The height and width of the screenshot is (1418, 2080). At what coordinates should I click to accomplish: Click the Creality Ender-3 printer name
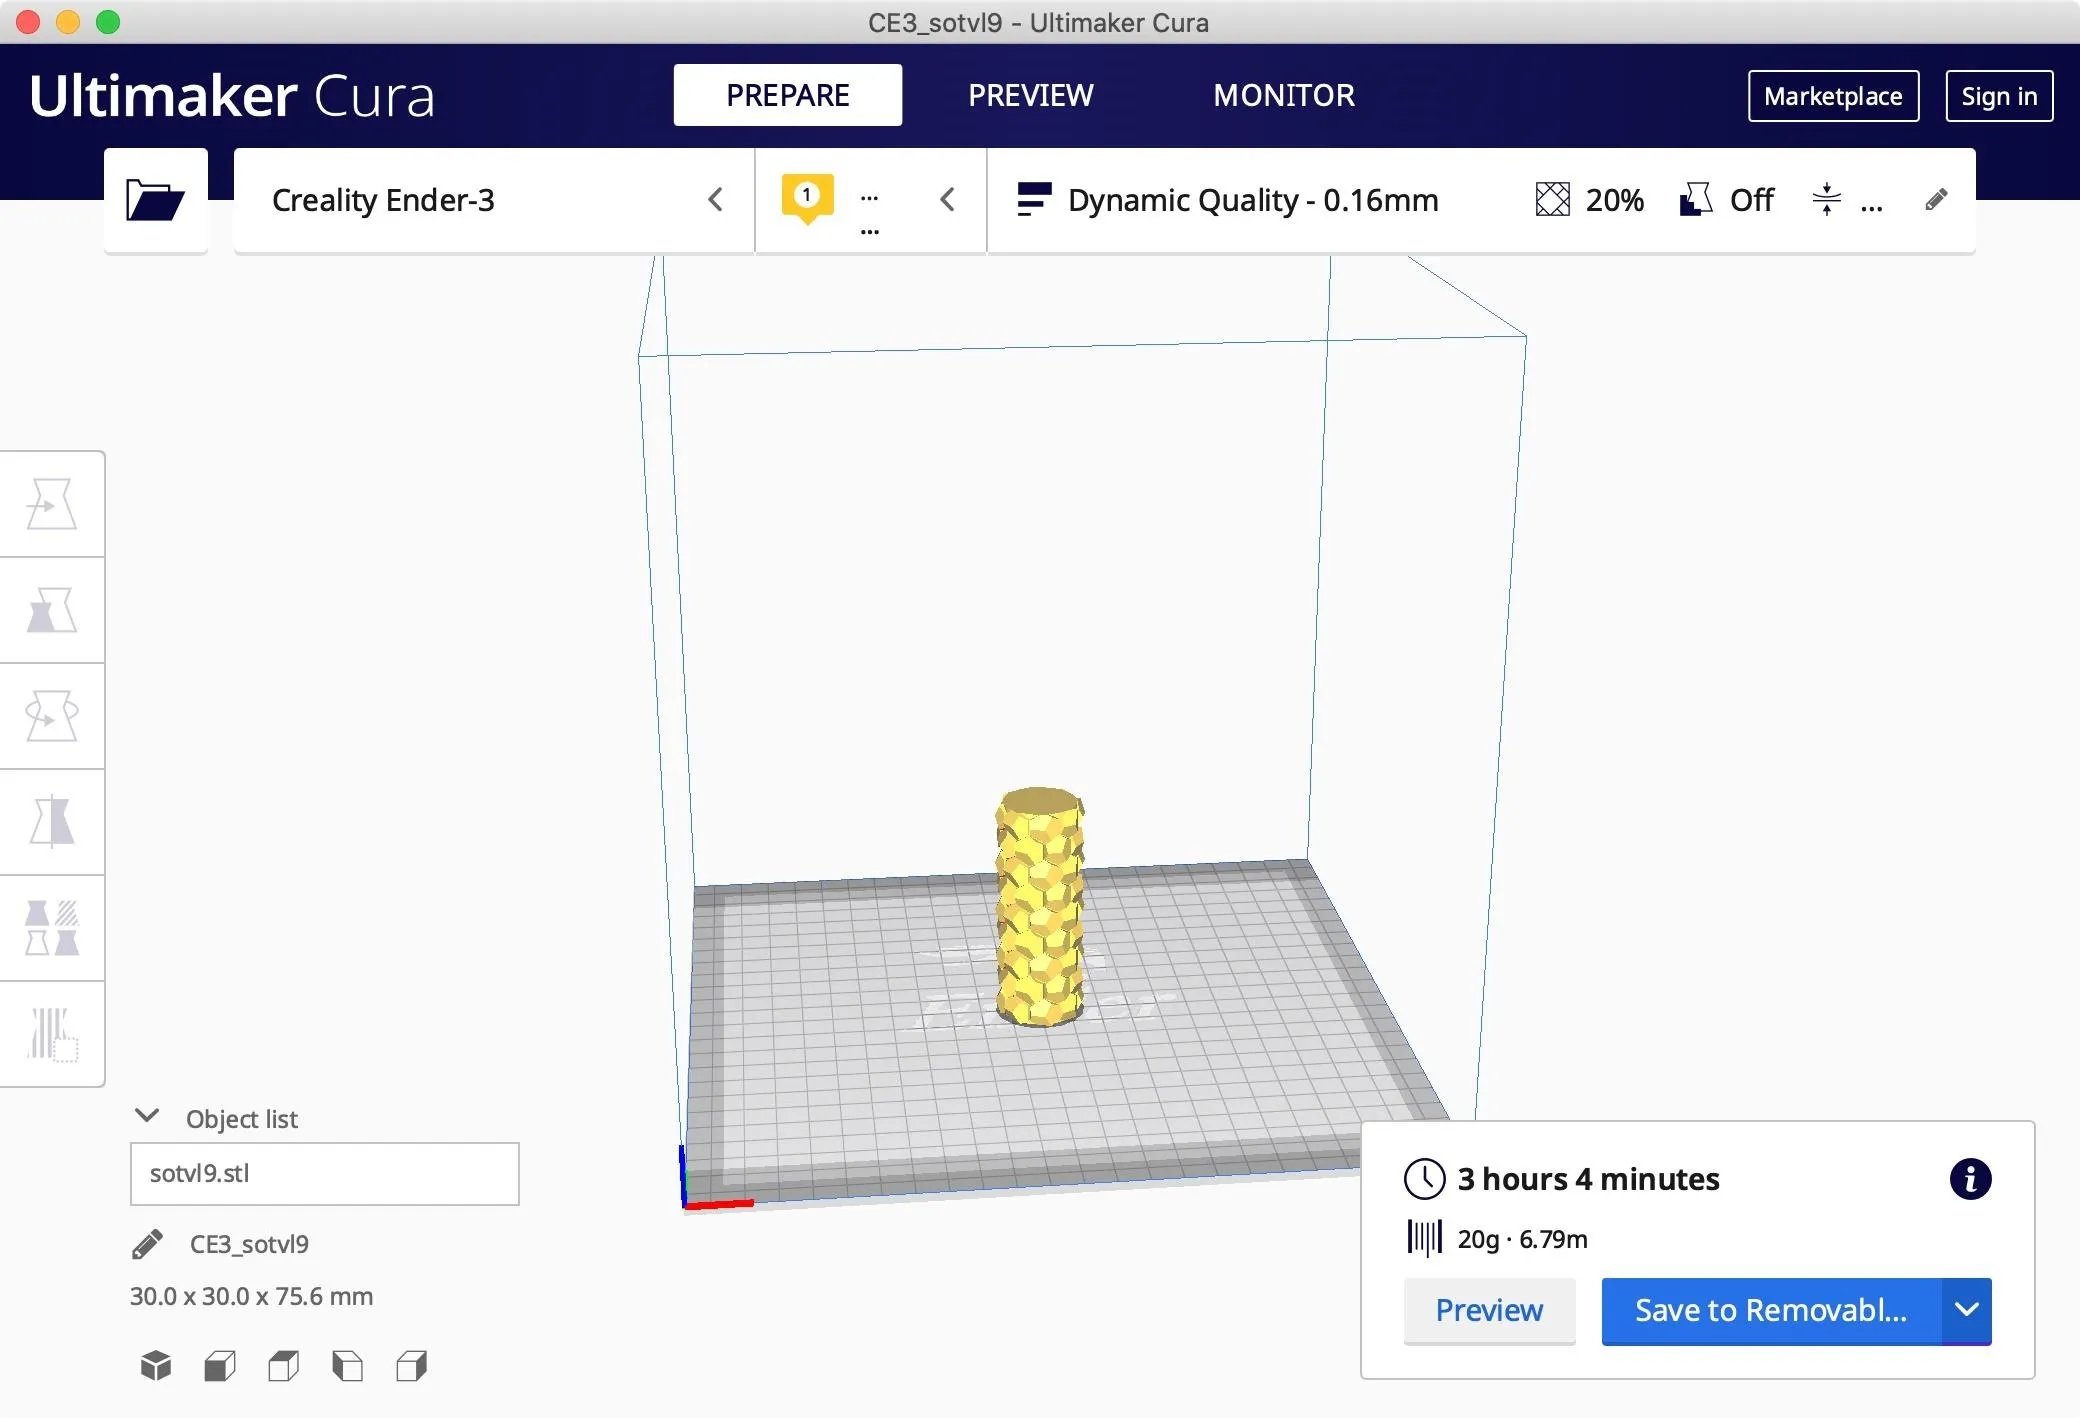[x=383, y=200]
